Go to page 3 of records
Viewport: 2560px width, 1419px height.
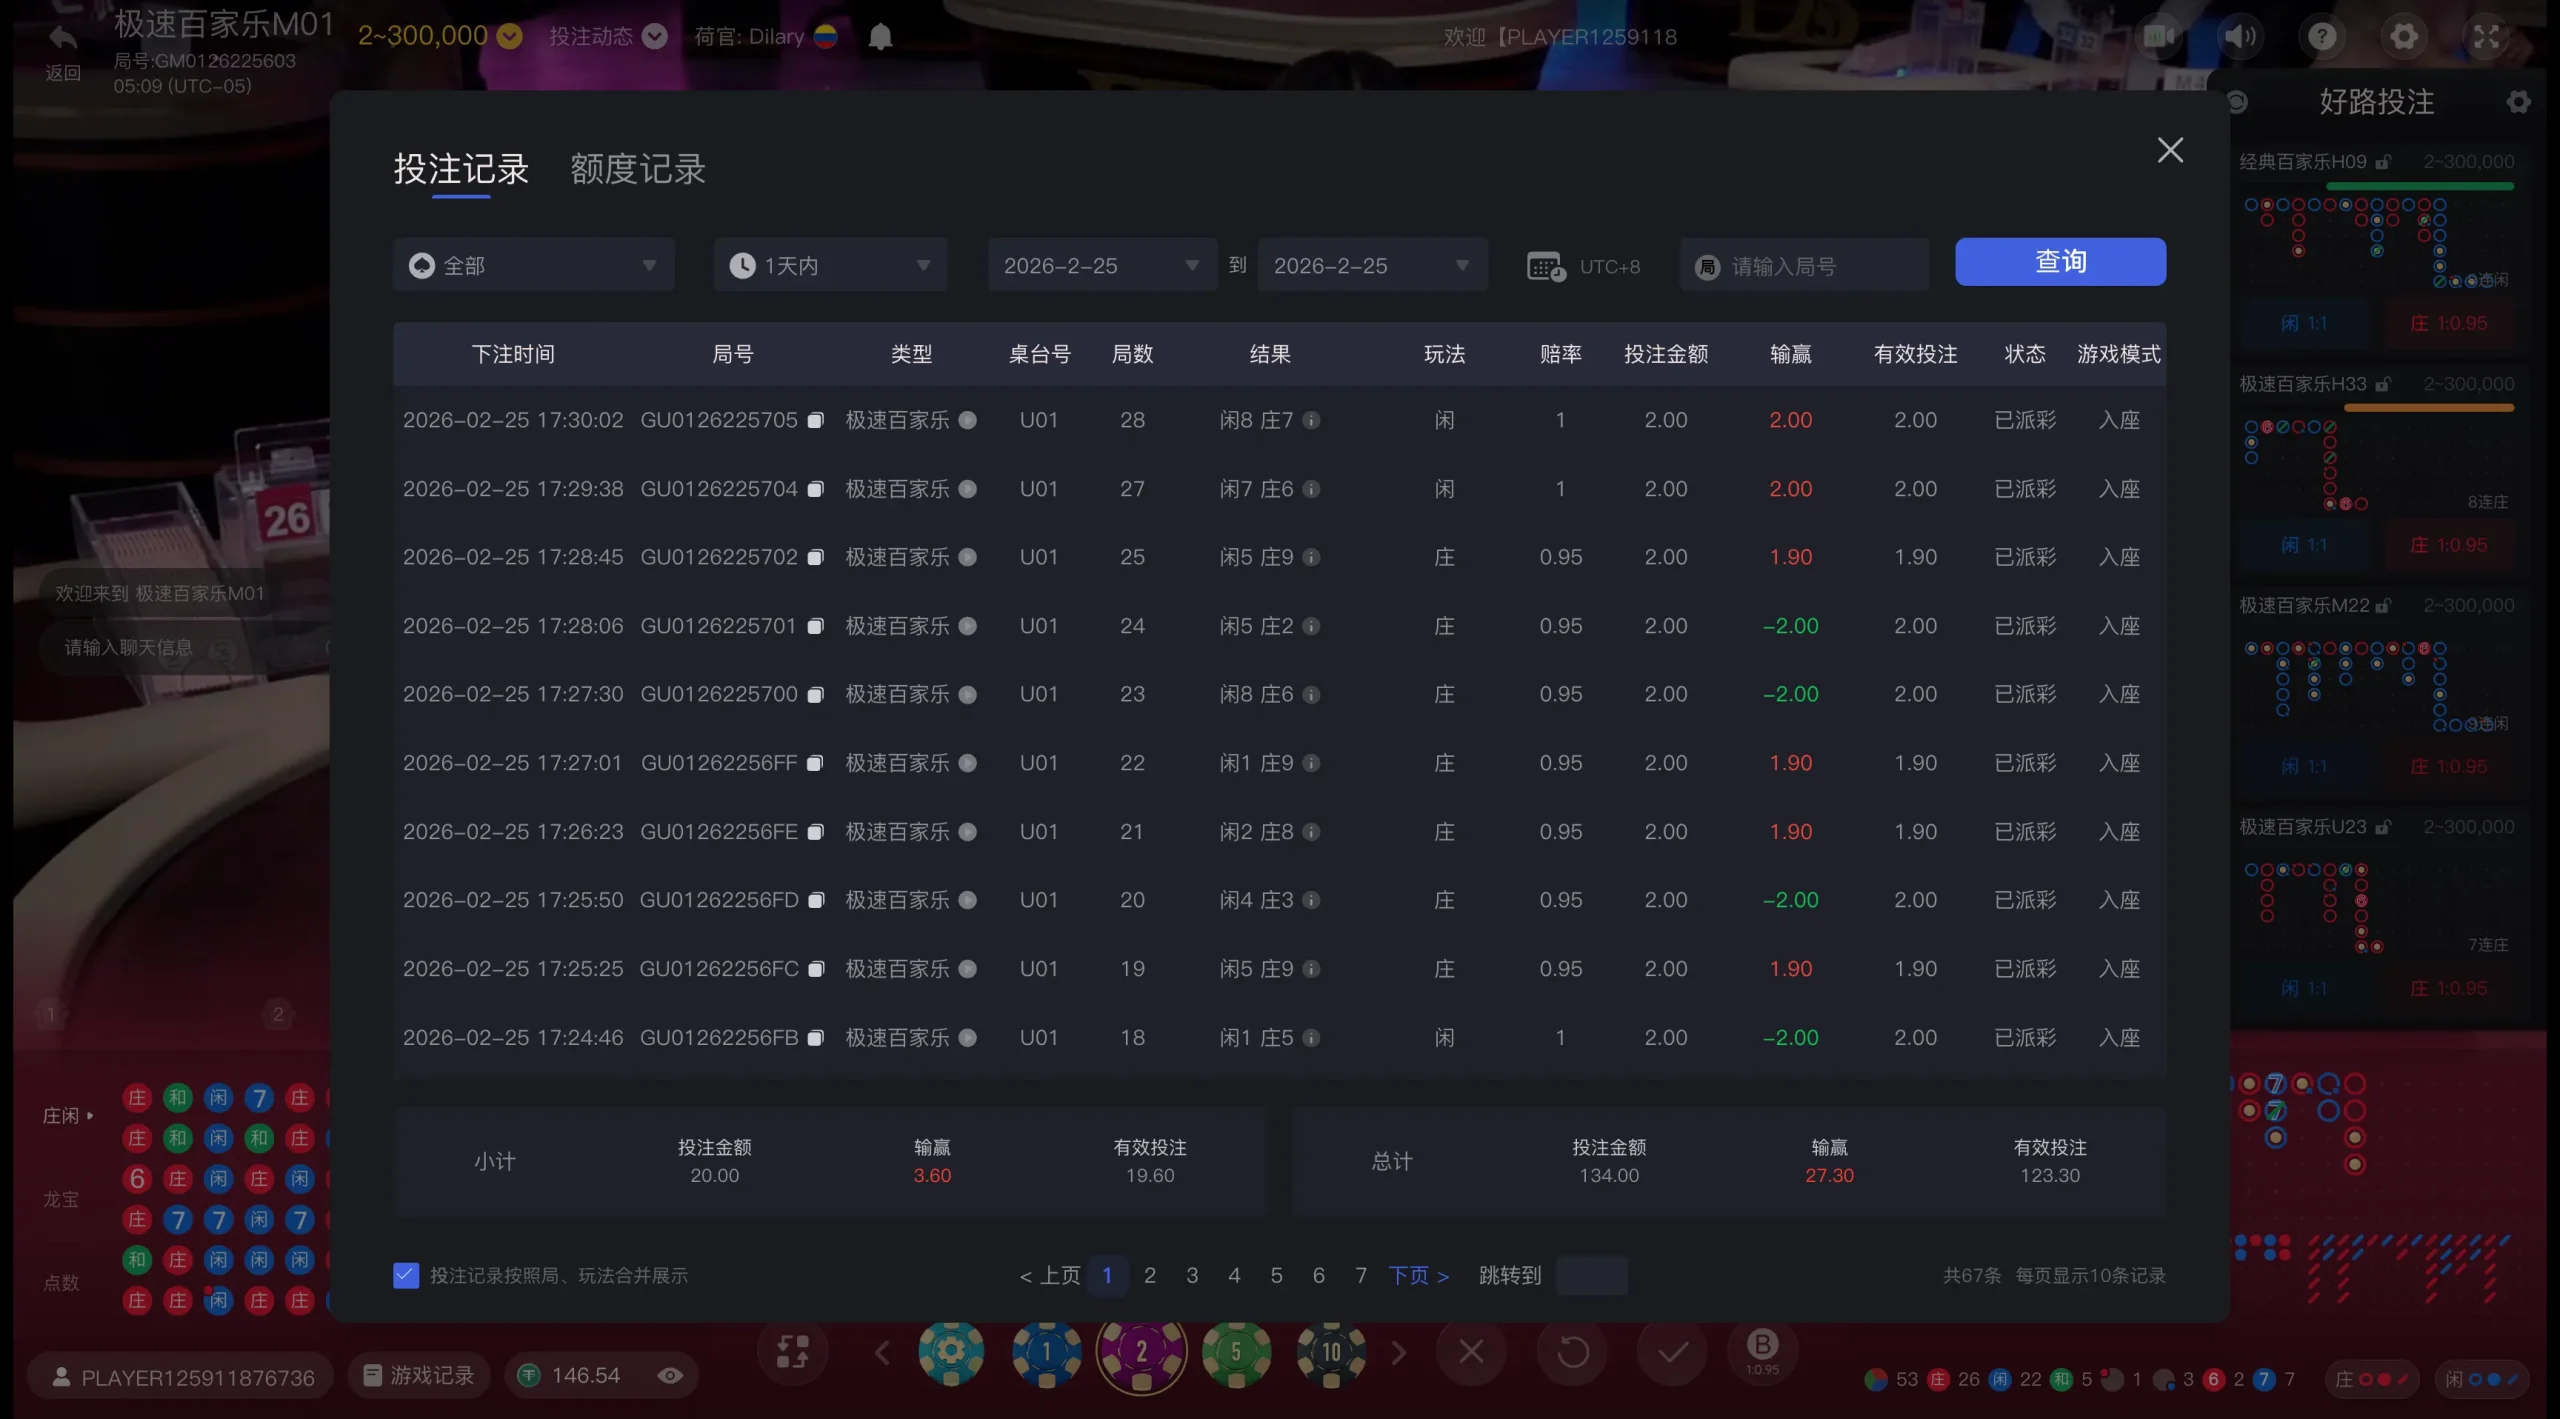point(1192,1275)
